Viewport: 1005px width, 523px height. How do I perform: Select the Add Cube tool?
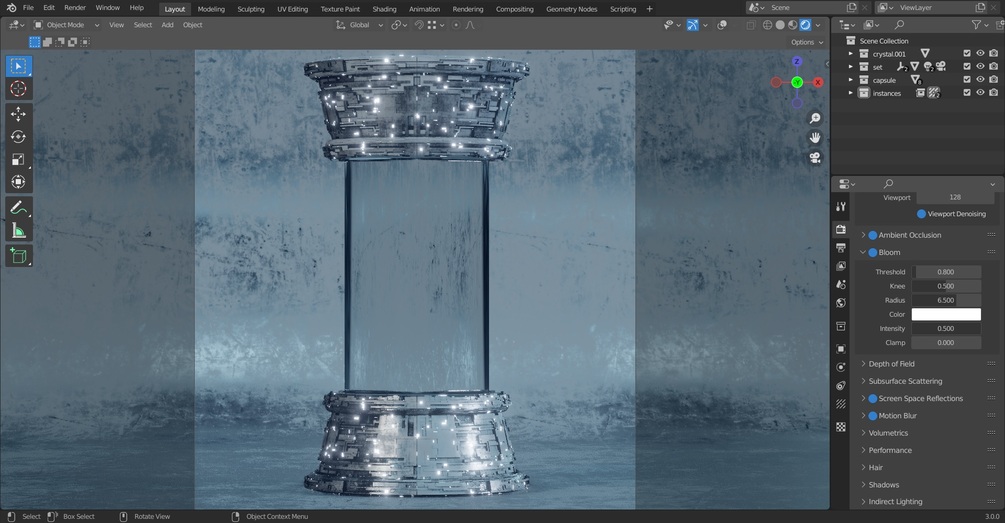(x=19, y=256)
